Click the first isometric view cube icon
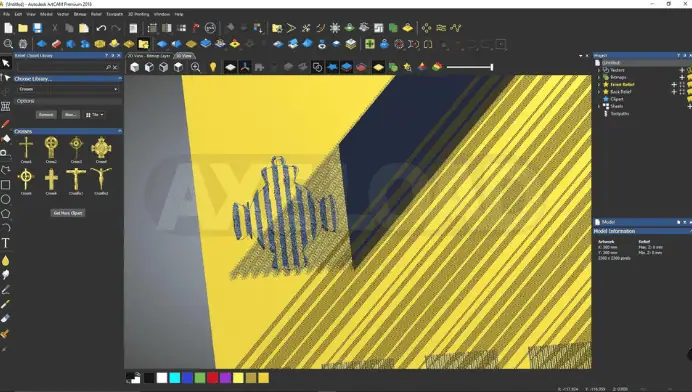This screenshot has height=392, width=692. [135, 67]
